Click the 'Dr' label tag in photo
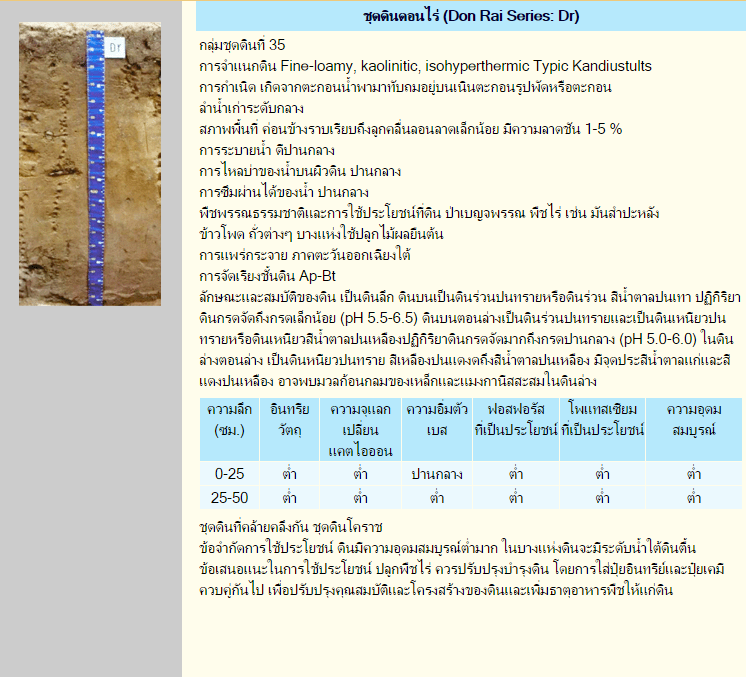Viewport: 746px width, 677px height. tap(115, 47)
